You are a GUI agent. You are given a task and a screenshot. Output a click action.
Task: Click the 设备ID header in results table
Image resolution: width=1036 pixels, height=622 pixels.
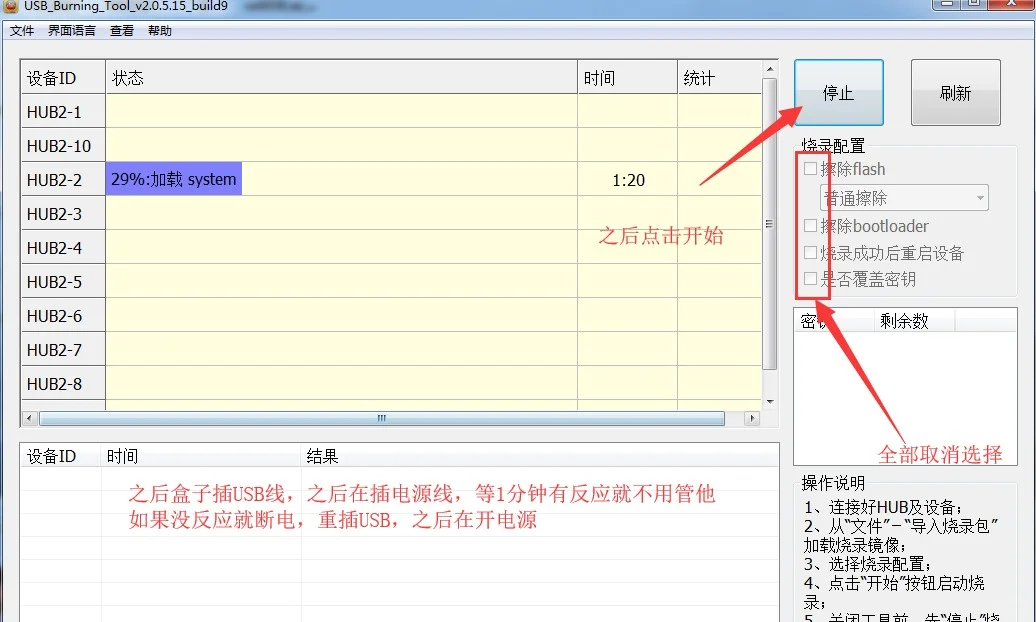[61, 456]
